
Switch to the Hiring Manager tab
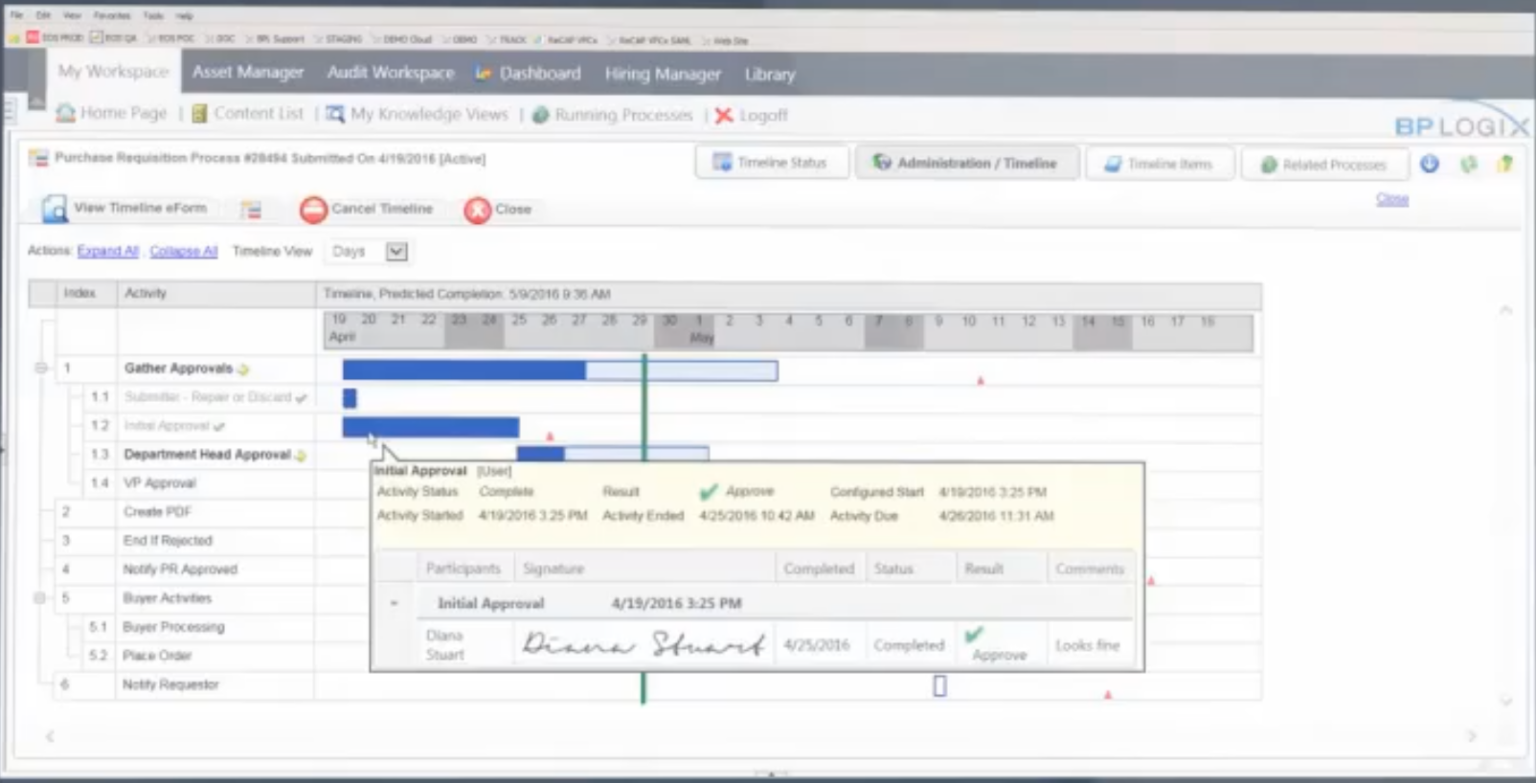661,73
